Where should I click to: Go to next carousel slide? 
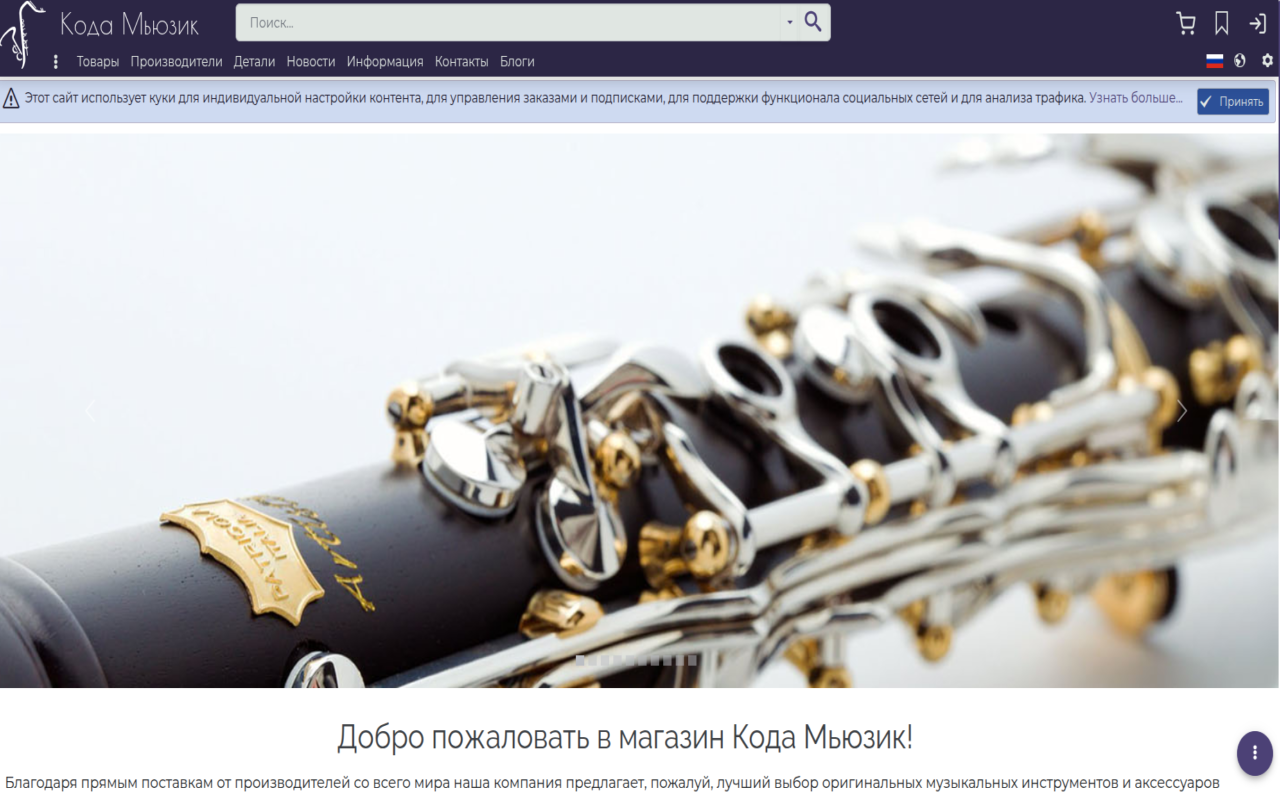point(1182,410)
